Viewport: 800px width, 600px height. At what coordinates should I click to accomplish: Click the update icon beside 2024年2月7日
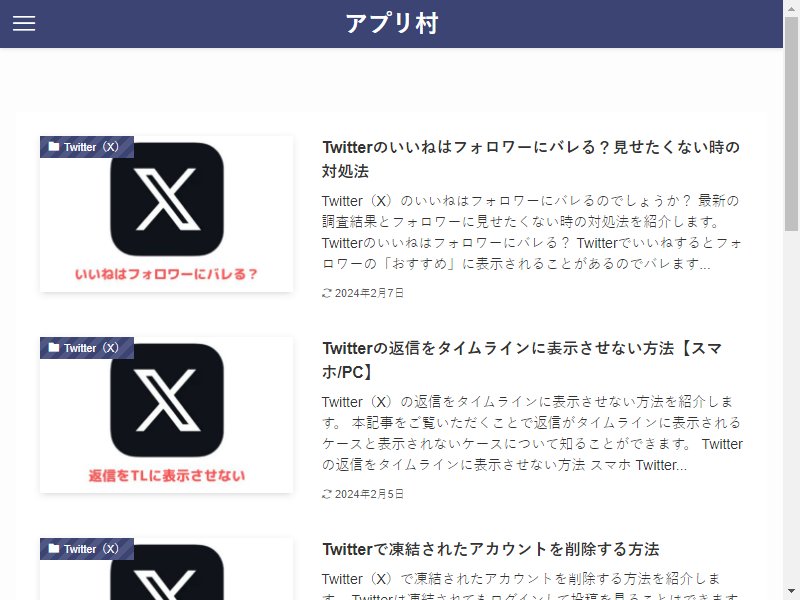click(x=327, y=293)
